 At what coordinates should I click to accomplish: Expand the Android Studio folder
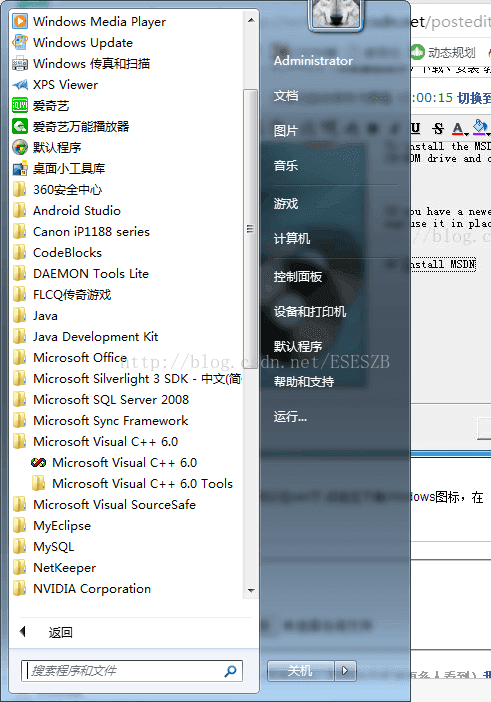[x=77, y=210]
